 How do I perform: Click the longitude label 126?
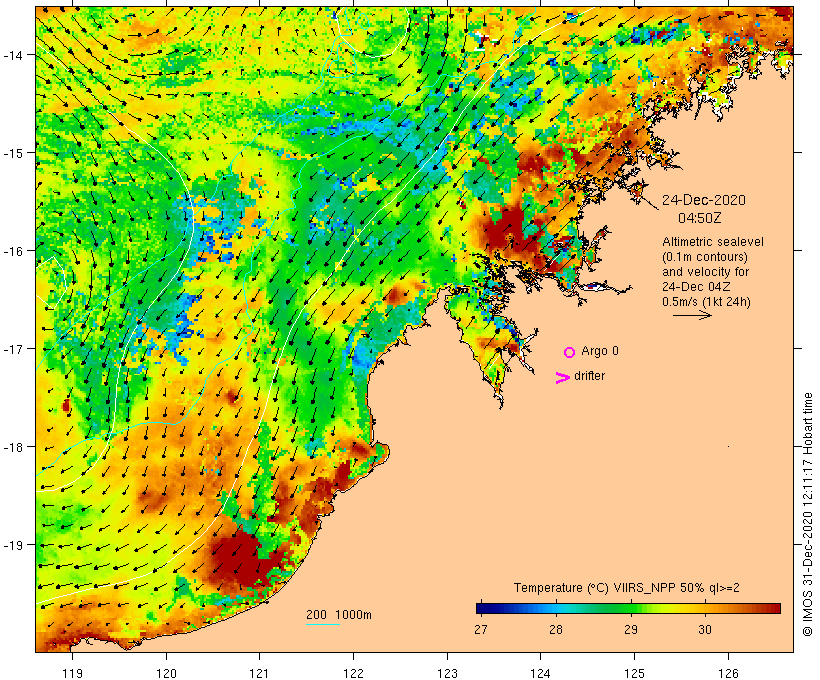[728, 673]
